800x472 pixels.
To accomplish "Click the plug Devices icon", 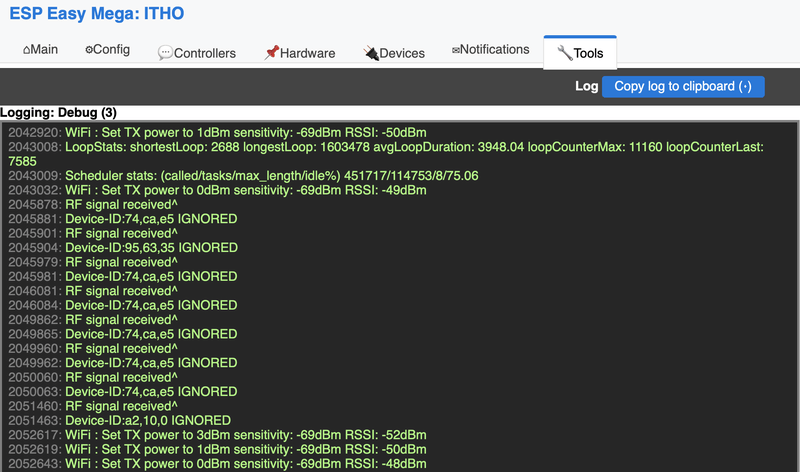I will pos(371,53).
